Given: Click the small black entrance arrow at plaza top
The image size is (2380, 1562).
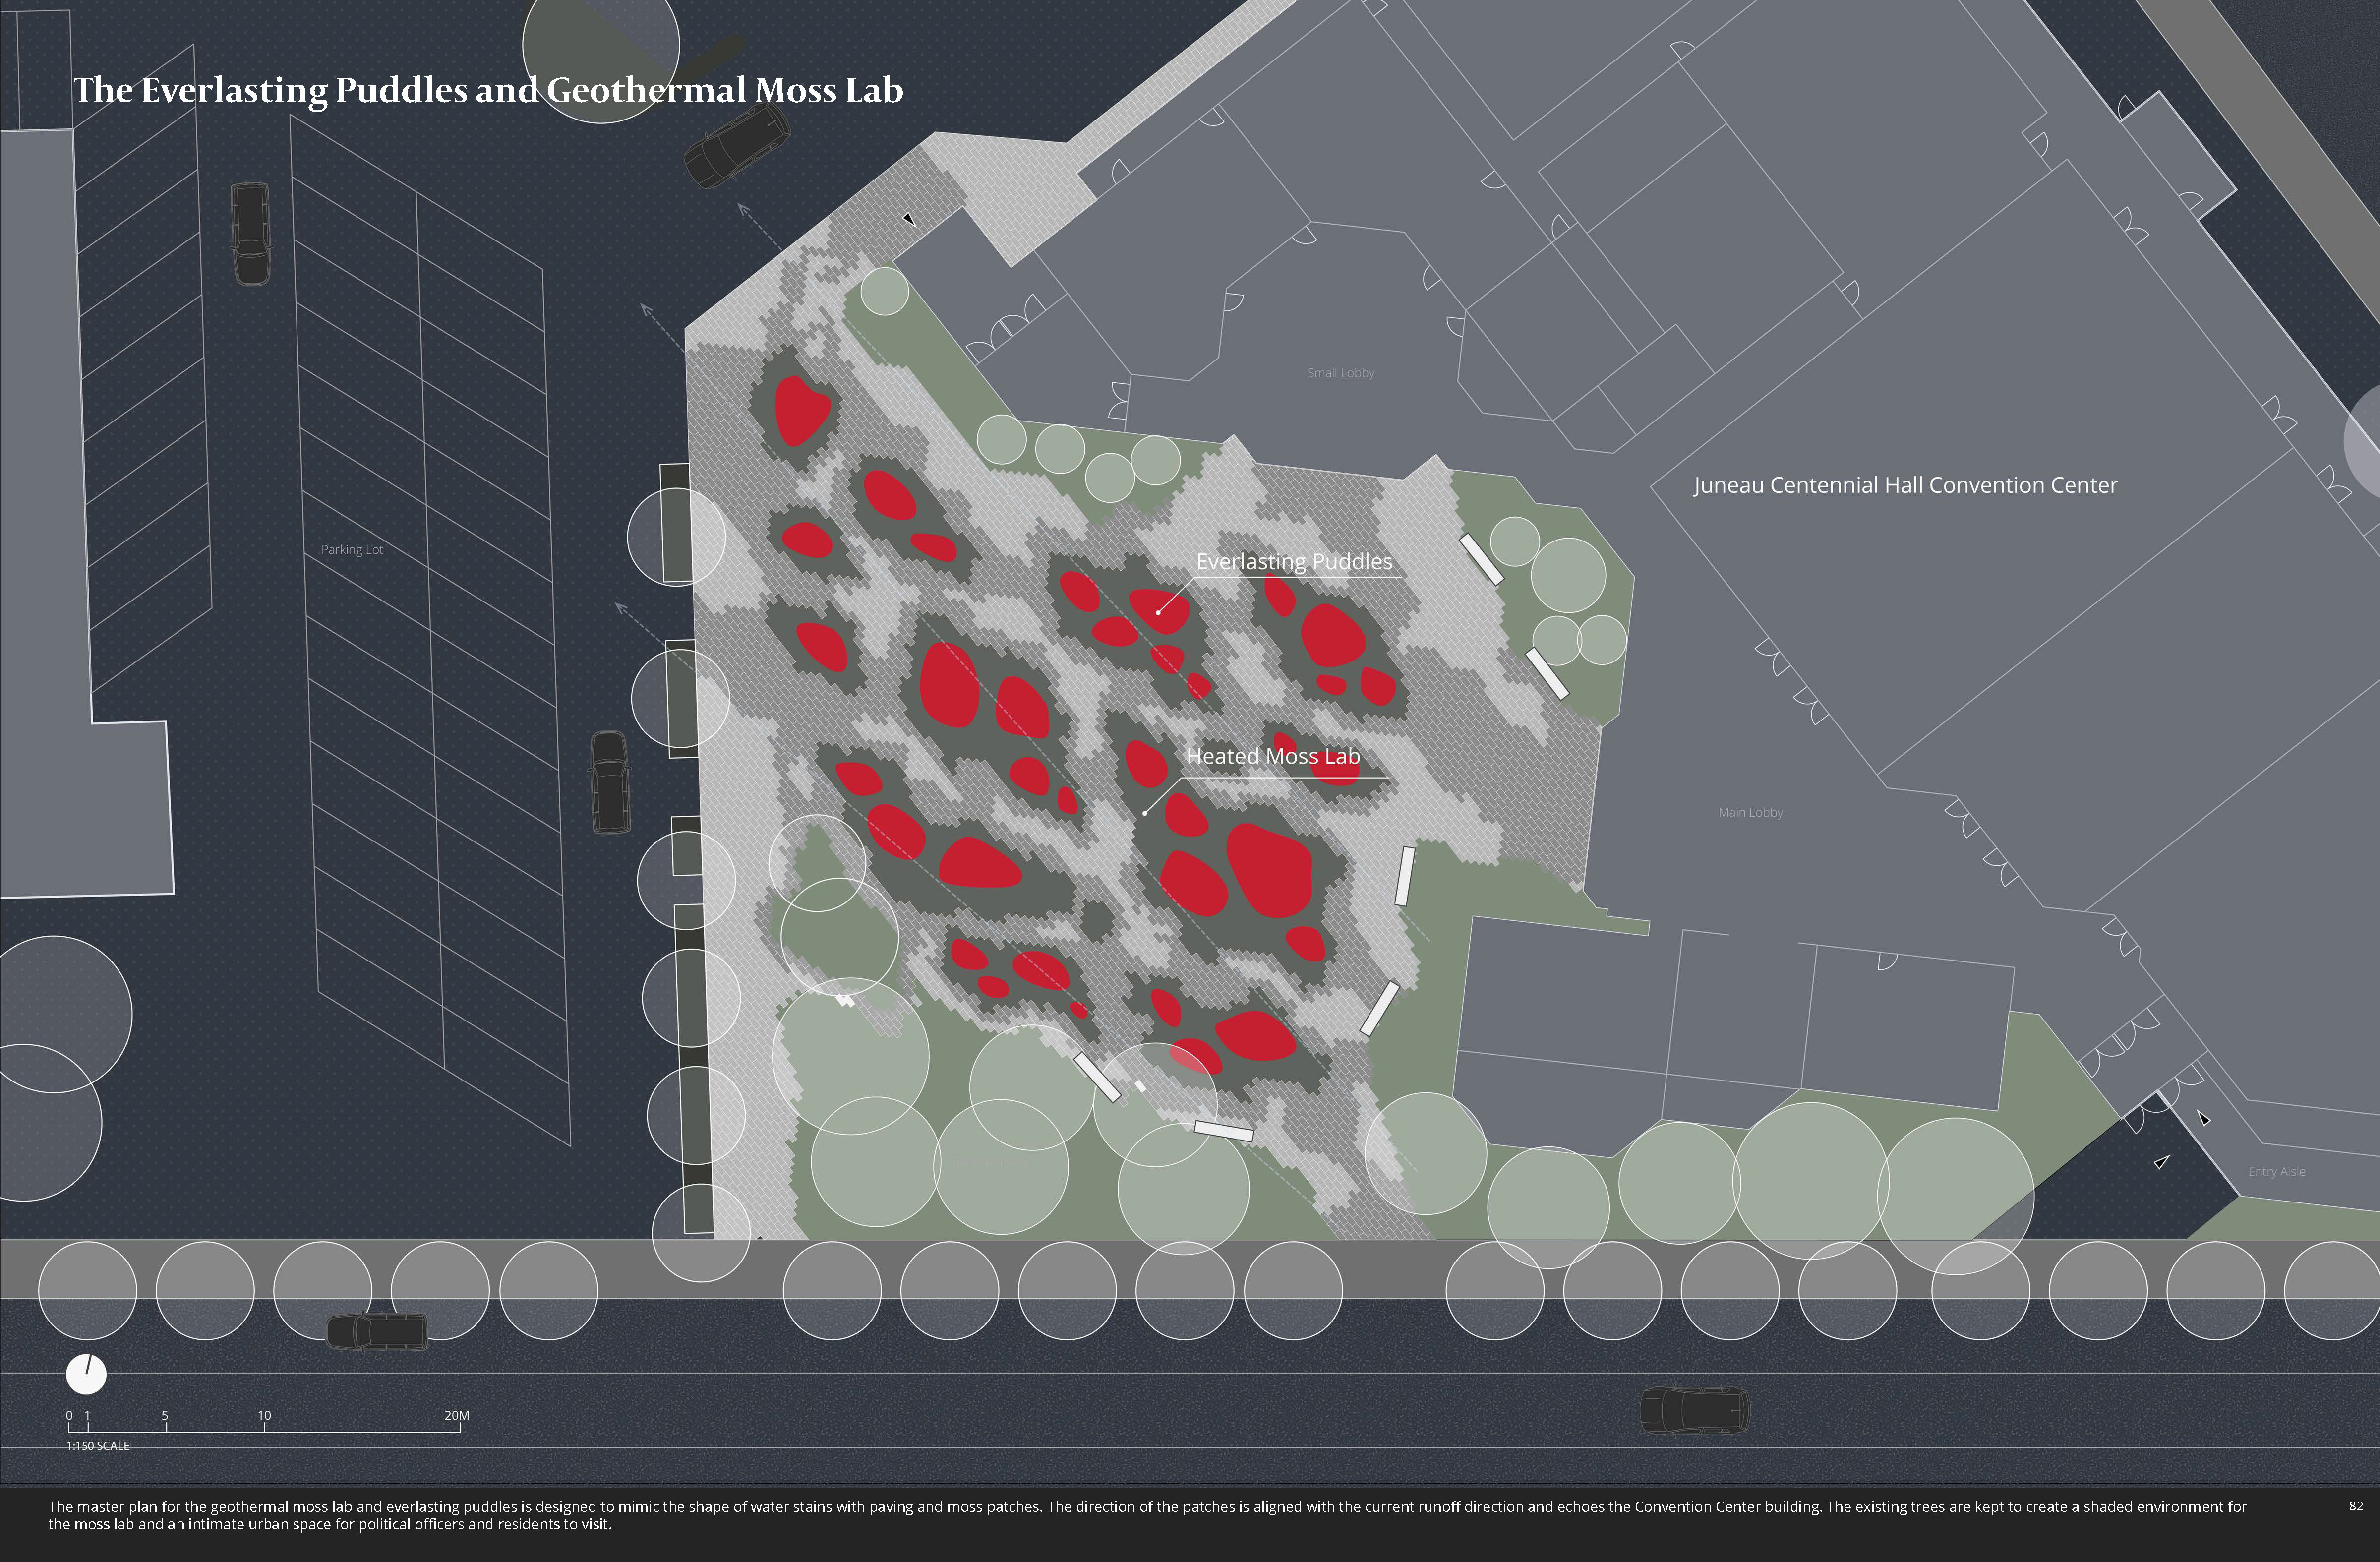Looking at the screenshot, I should (x=908, y=218).
